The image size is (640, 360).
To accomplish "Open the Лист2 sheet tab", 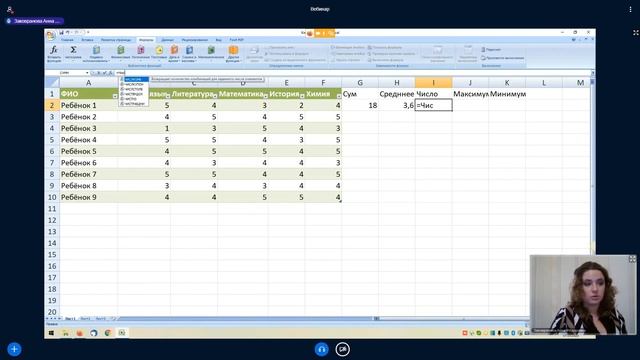I will (x=85, y=318).
